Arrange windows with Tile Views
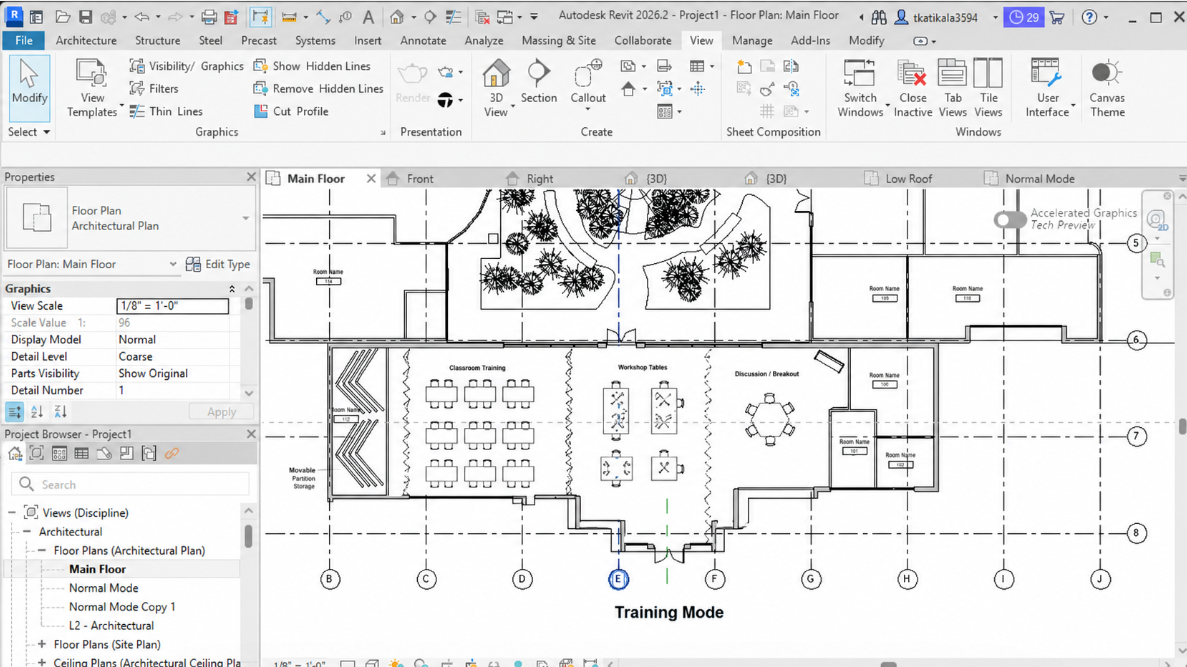The width and height of the screenshot is (1187, 667). [988, 89]
